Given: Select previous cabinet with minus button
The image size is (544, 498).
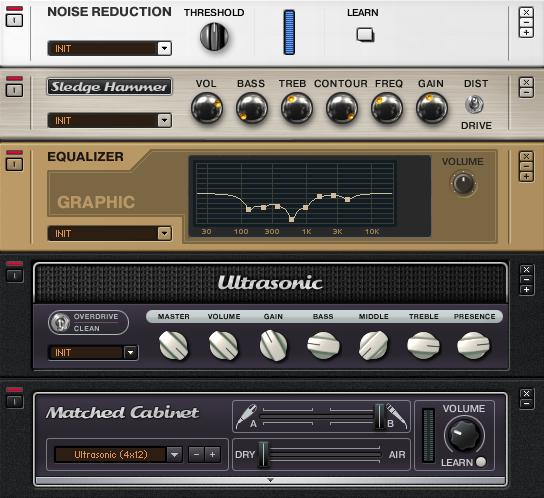Looking at the screenshot, I should [x=196, y=454].
